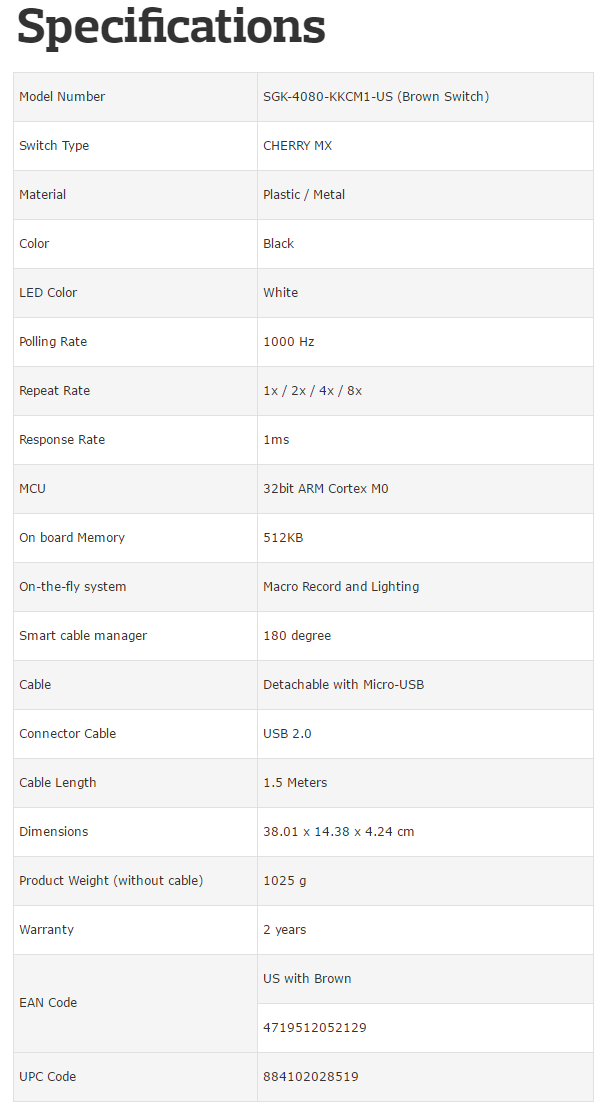The width and height of the screenshot is (599, 1112).
Task: Click the Specifications heading
Action: (171, 27)
